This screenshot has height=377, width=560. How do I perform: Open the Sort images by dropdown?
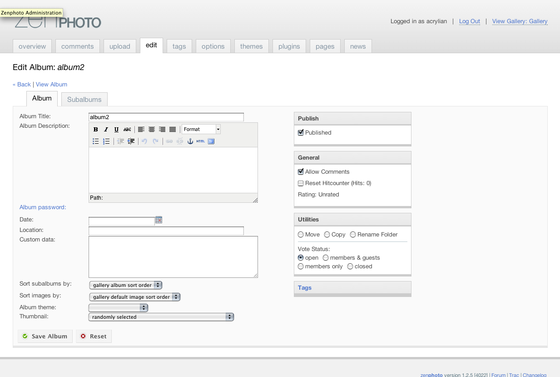tap(135, 297)
